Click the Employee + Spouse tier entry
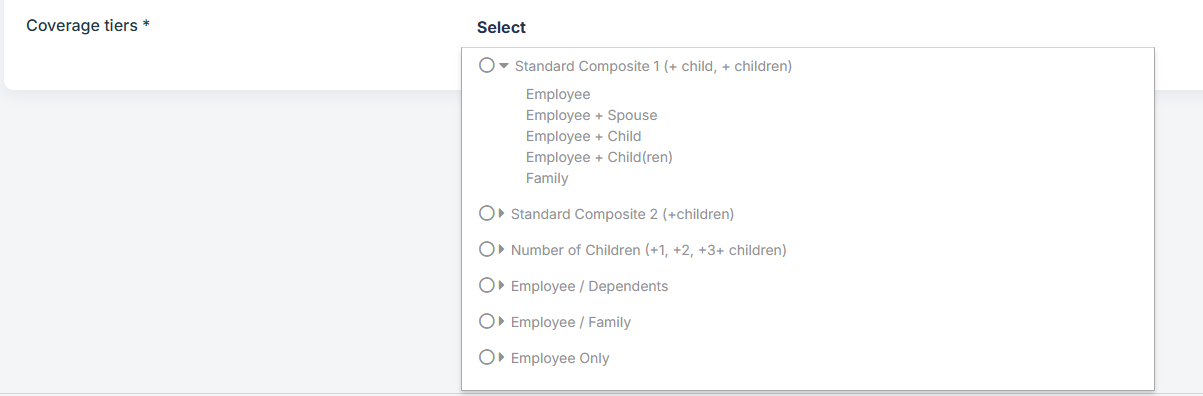The height and width of the screenshot is (396, 1203). pos(591,115)
